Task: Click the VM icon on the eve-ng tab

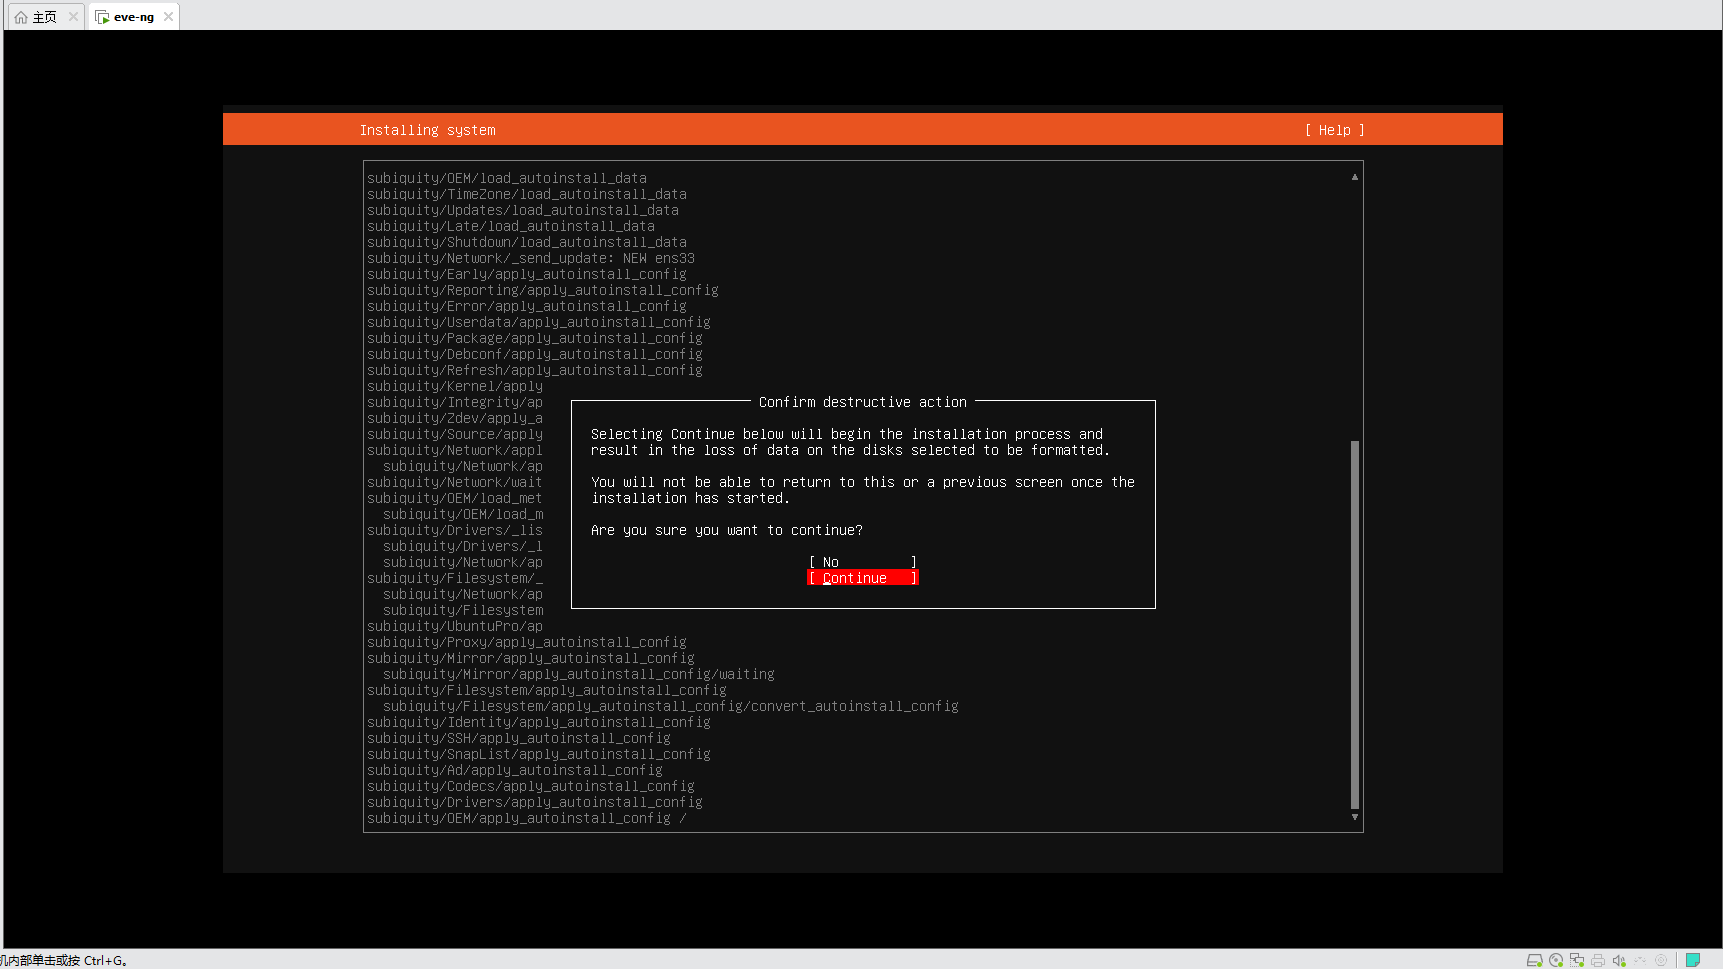Action: (102, 17)
